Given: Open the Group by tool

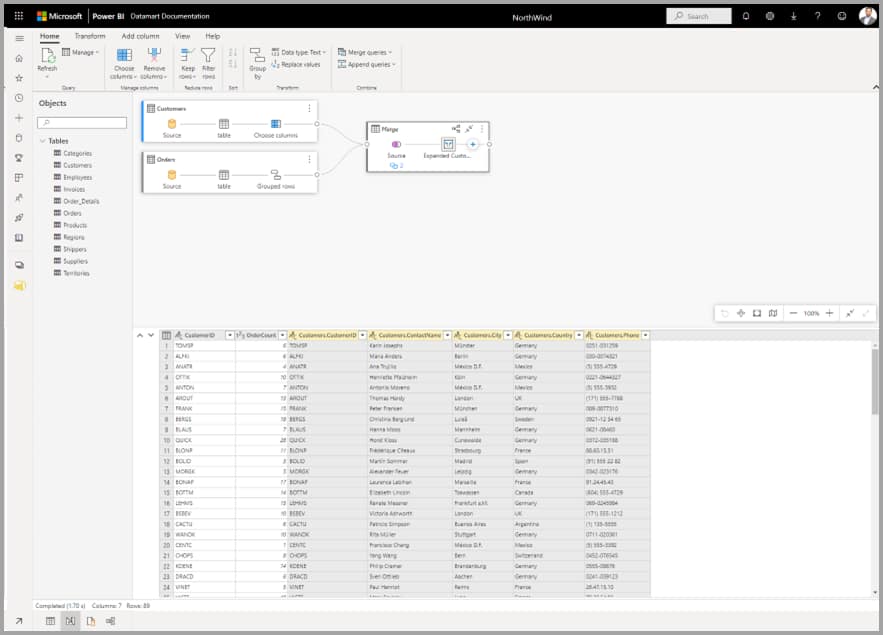Looking at the screenshot, I should 257,62.
